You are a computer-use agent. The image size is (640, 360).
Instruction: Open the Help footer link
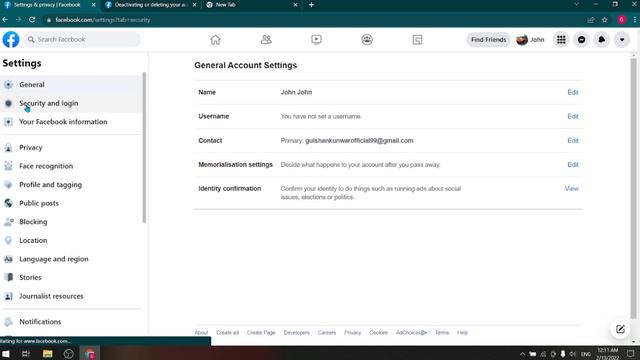click(462, 333)
